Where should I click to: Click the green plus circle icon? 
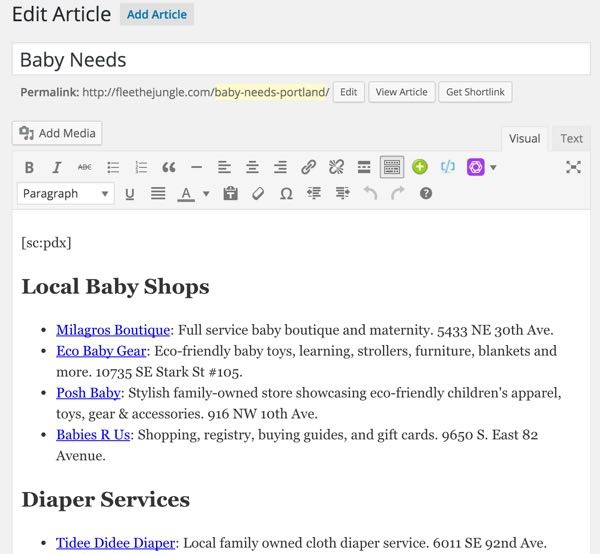click(x=420, y=167)
